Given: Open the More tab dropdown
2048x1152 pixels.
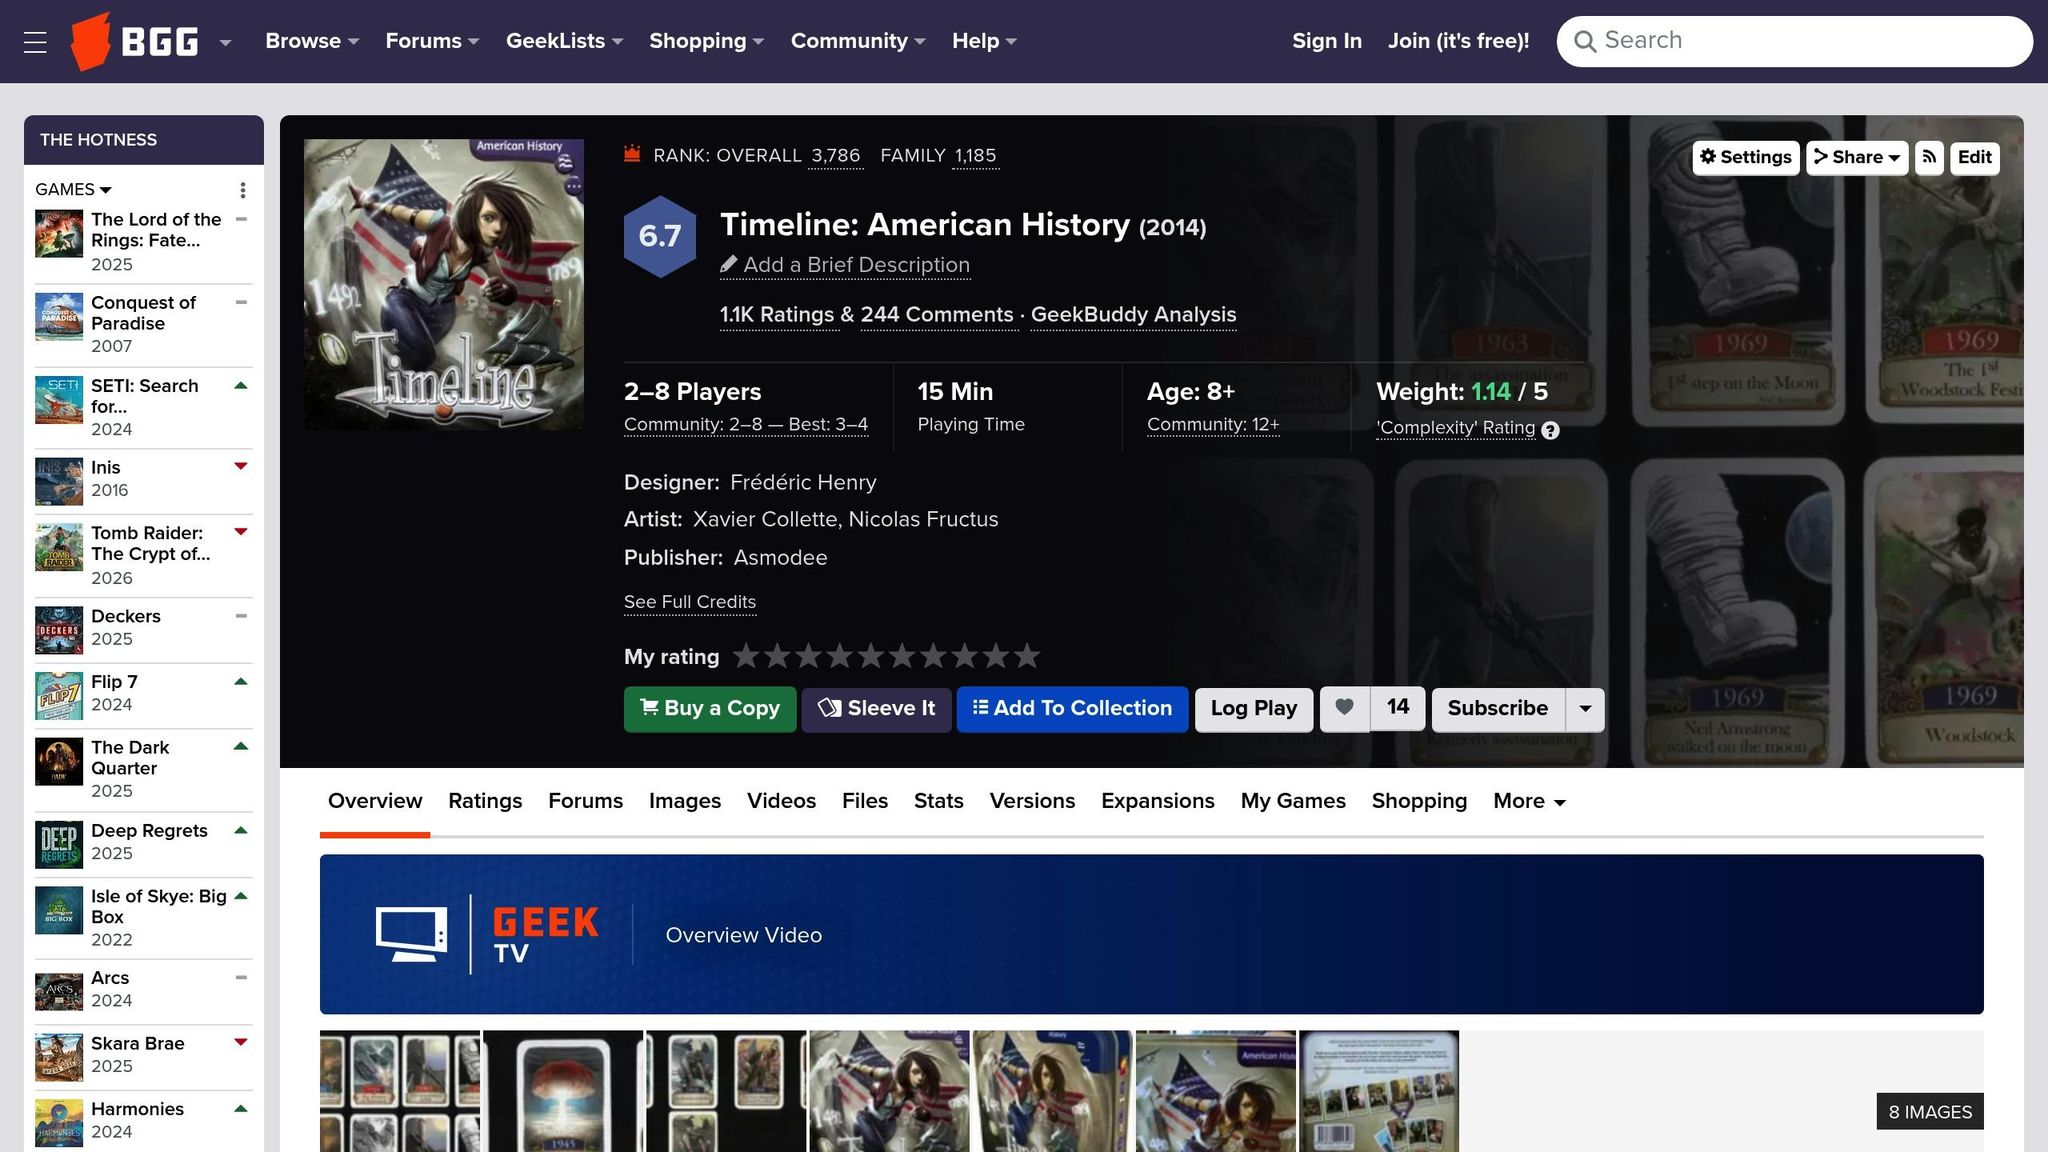Looking at the screenshot, I should click(1529, 801).
